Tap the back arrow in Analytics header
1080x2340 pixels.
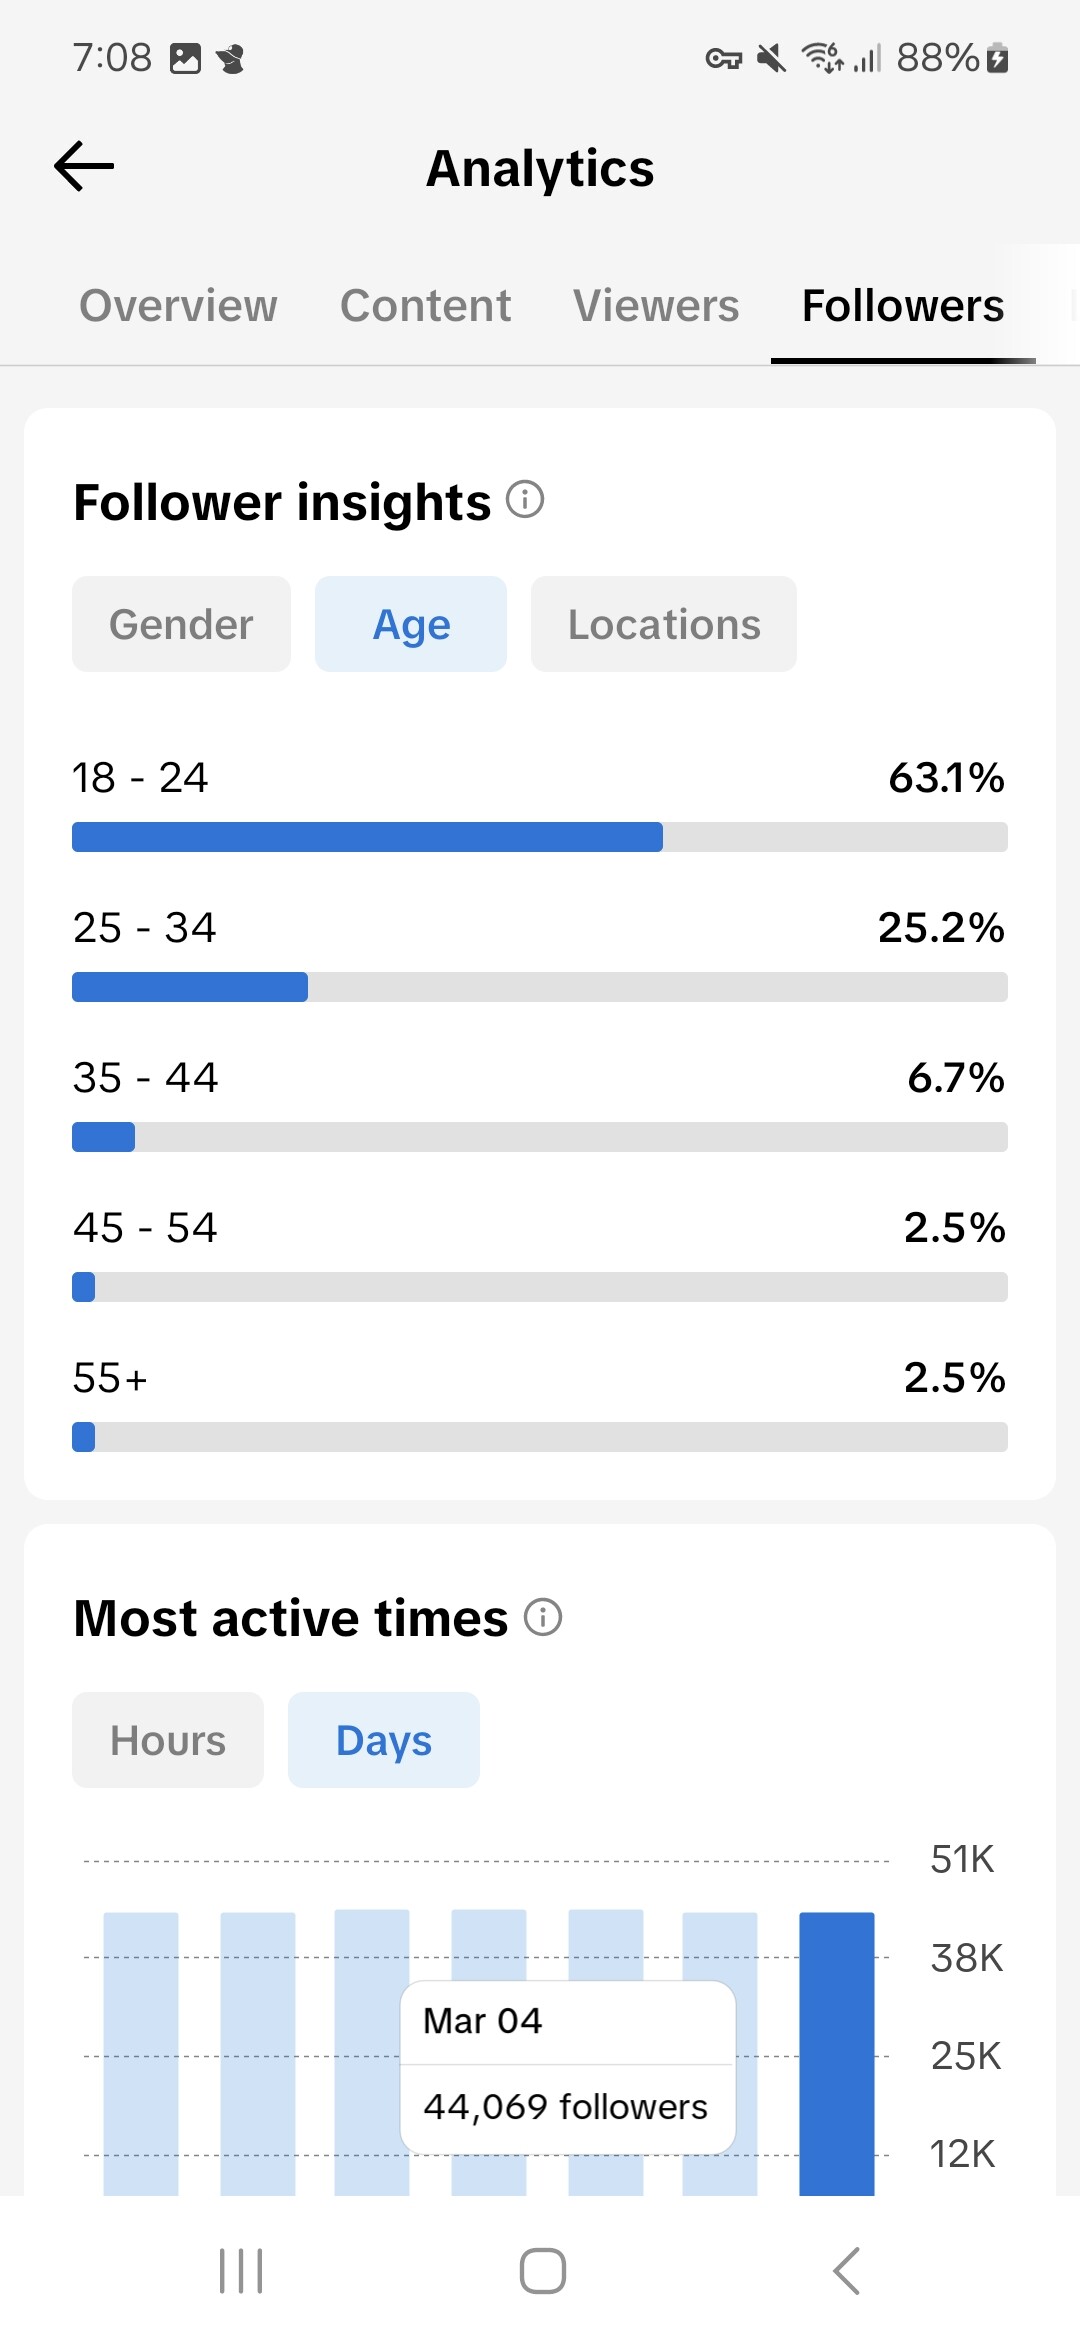pos(84,166)
